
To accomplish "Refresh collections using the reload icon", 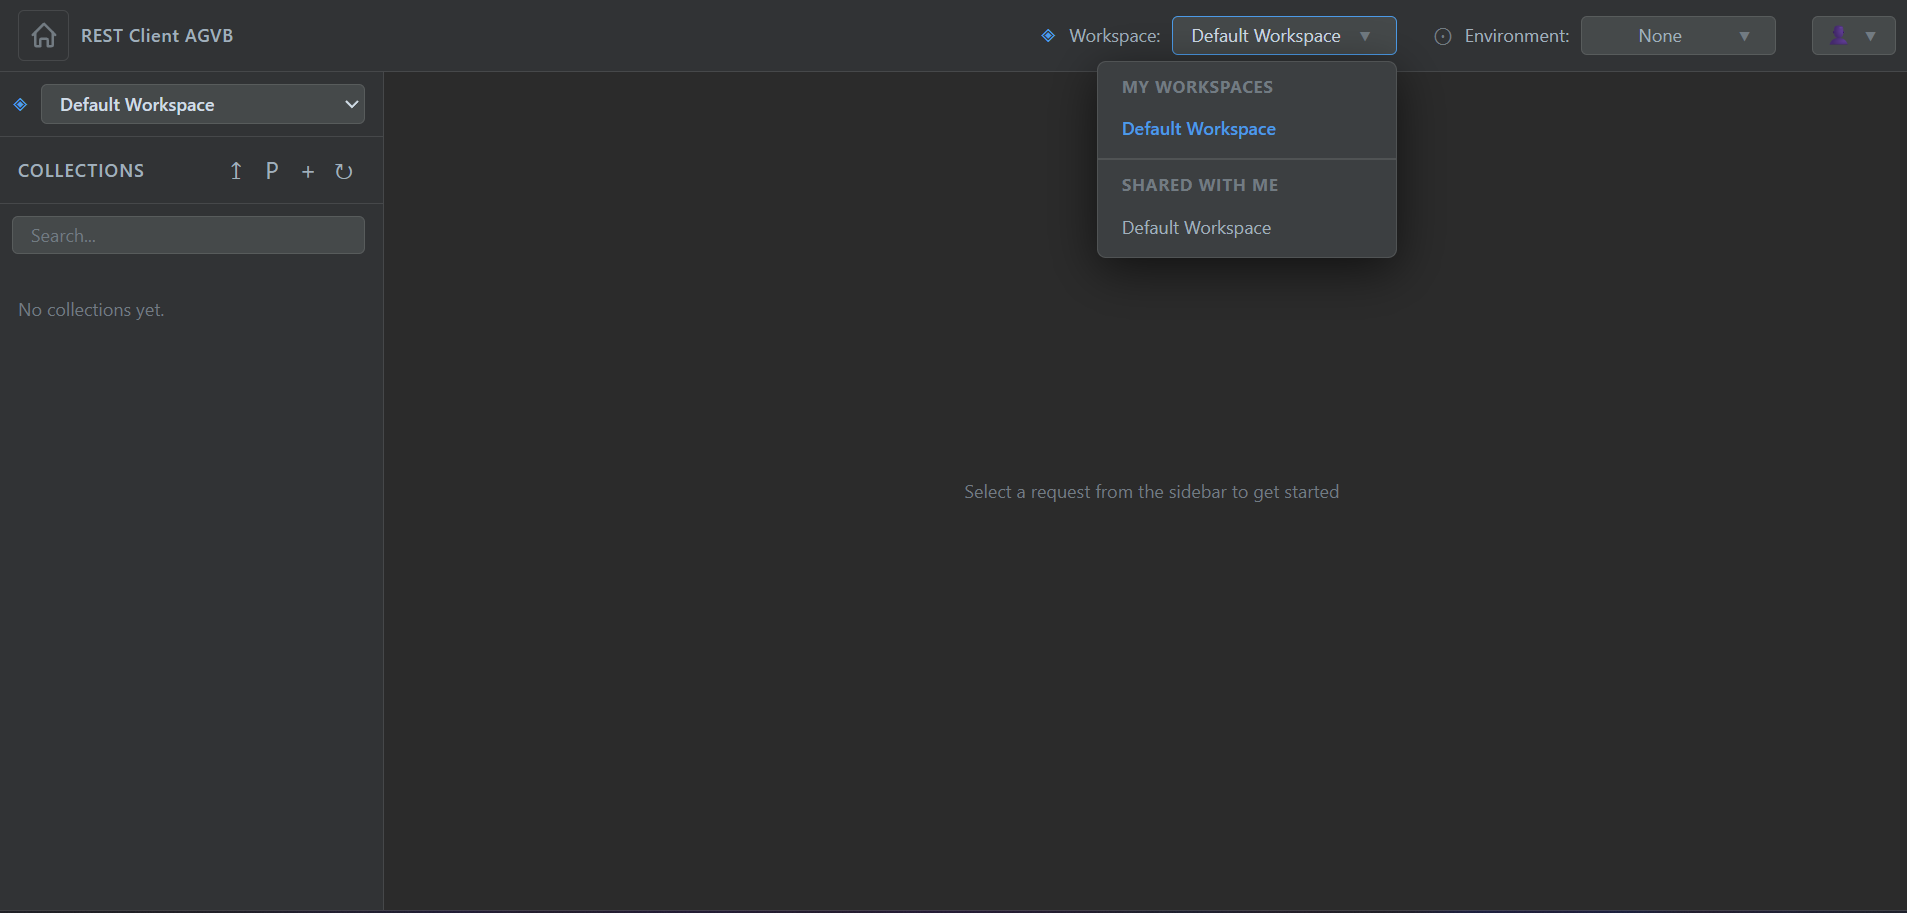I will (343, 171).
